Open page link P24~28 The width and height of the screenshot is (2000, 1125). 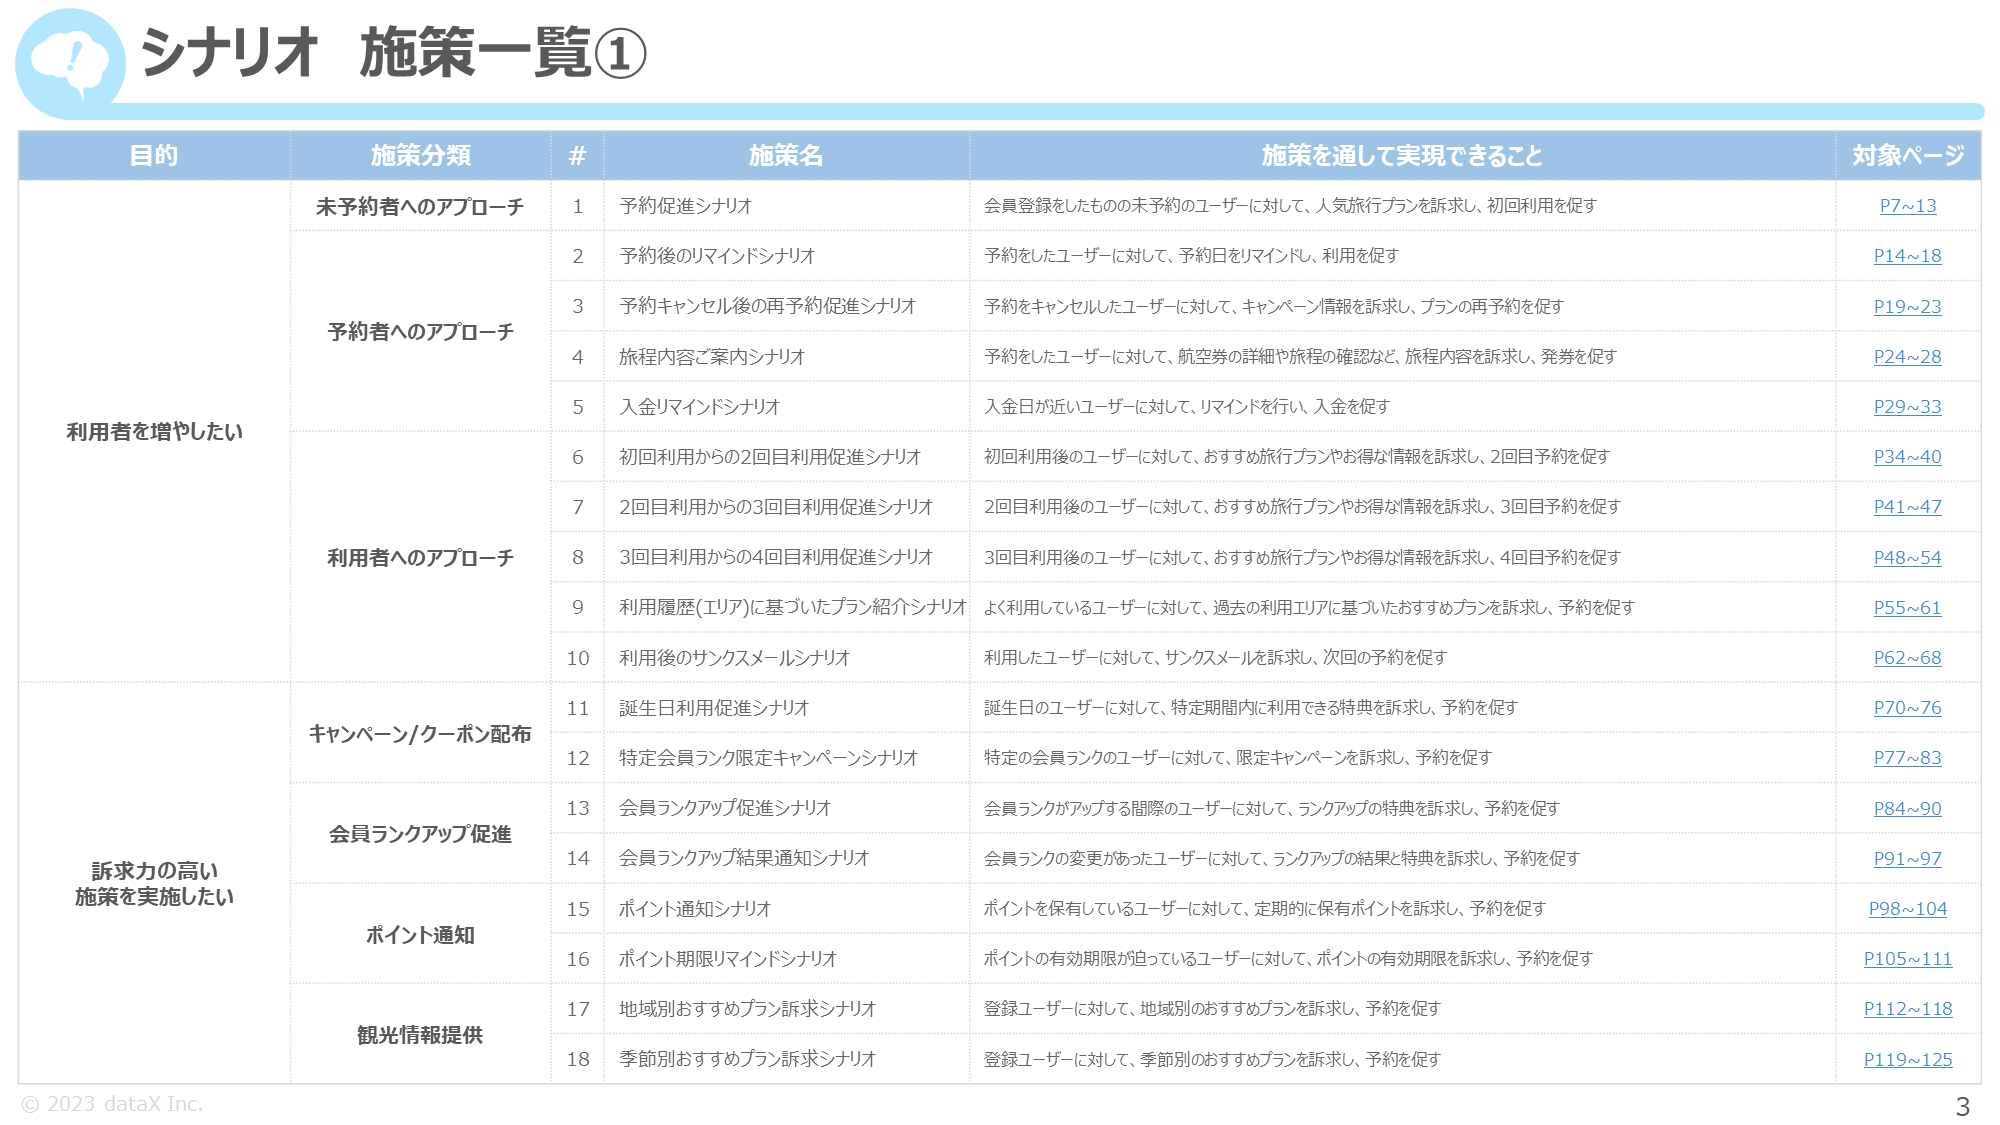pos(1908,357)
